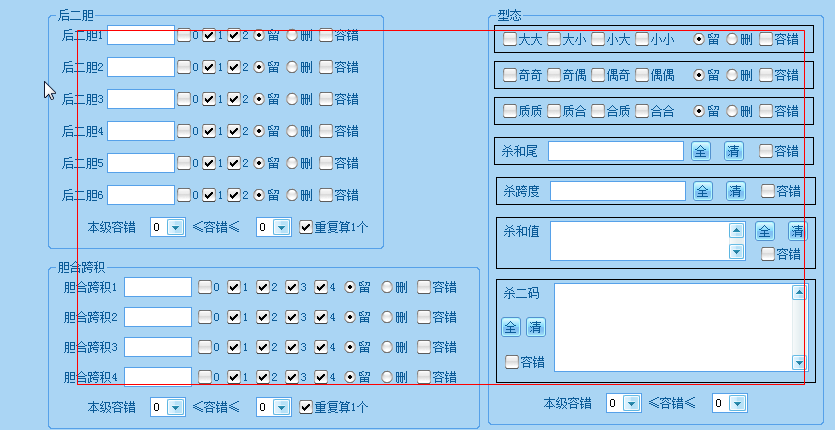Select 删 radio for 后二胆6
Screen dimensions: 835x430
click(x=292, y=196)
